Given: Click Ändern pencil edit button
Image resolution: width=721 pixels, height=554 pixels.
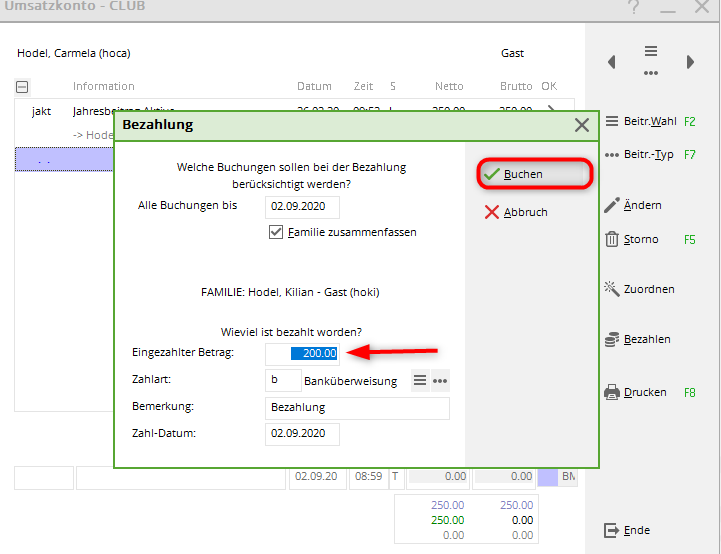Looking at the screenshot, I should coord(634,205).
